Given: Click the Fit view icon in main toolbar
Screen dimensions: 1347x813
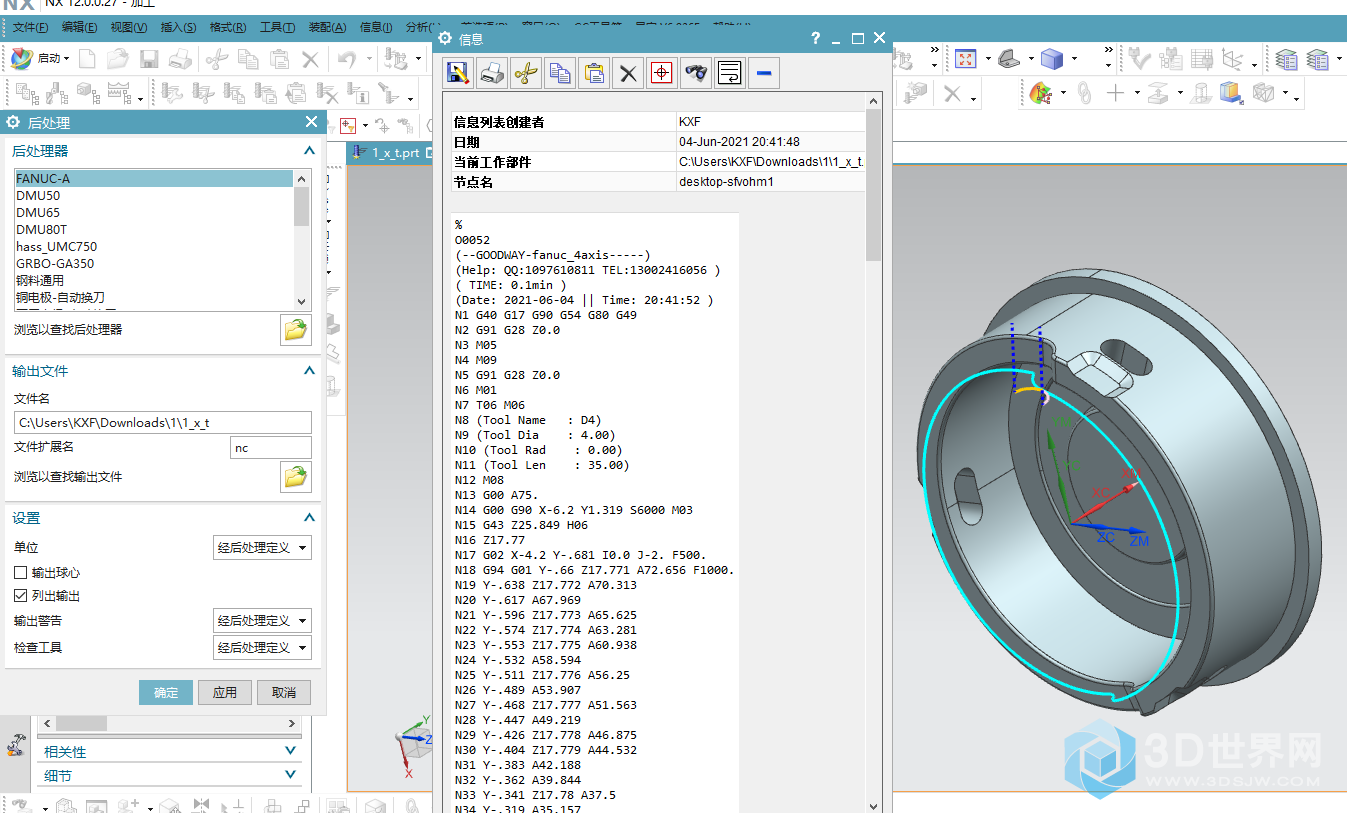Looking at the screenshot, I should coord(965,59).
